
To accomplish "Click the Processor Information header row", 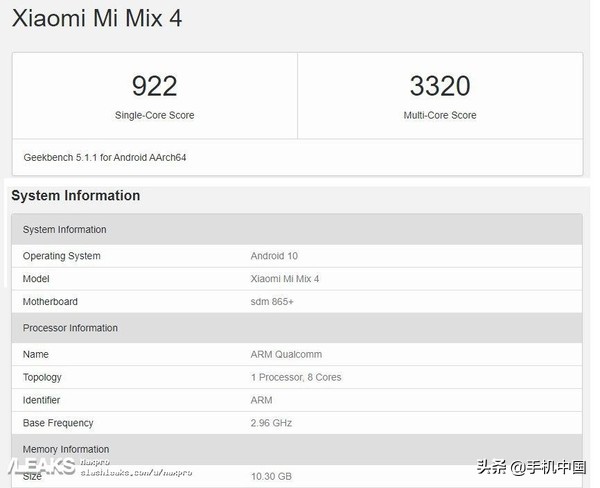I will click(x=297, y=328).
